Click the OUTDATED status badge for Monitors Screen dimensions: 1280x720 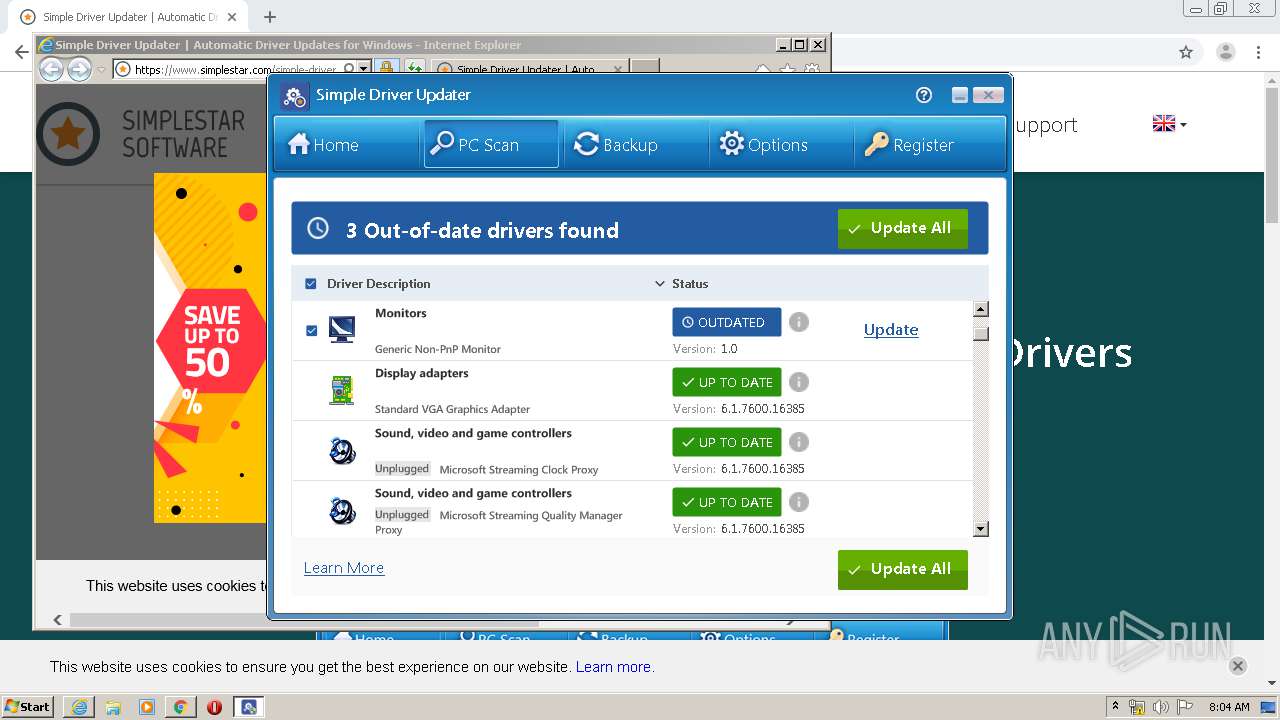(727, 322)
